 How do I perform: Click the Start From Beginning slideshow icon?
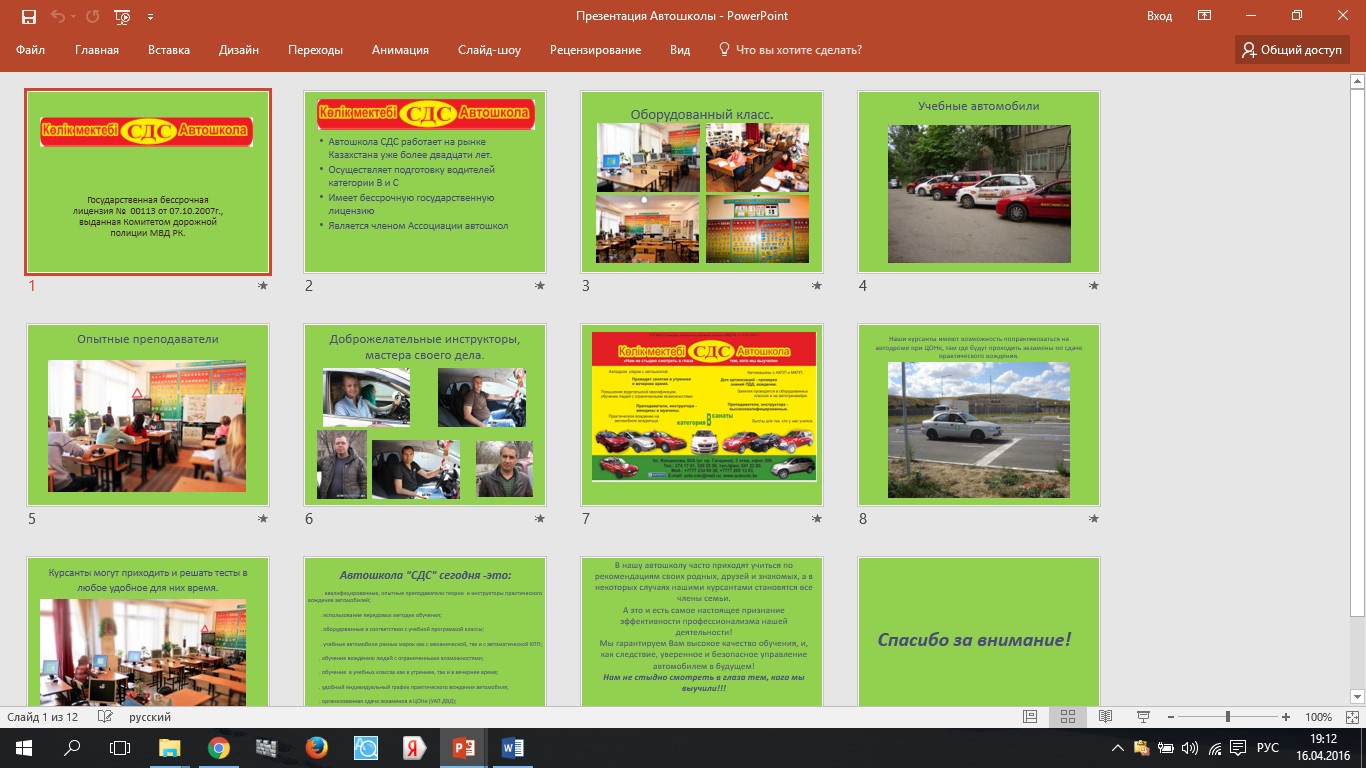(x=122, y=17)
